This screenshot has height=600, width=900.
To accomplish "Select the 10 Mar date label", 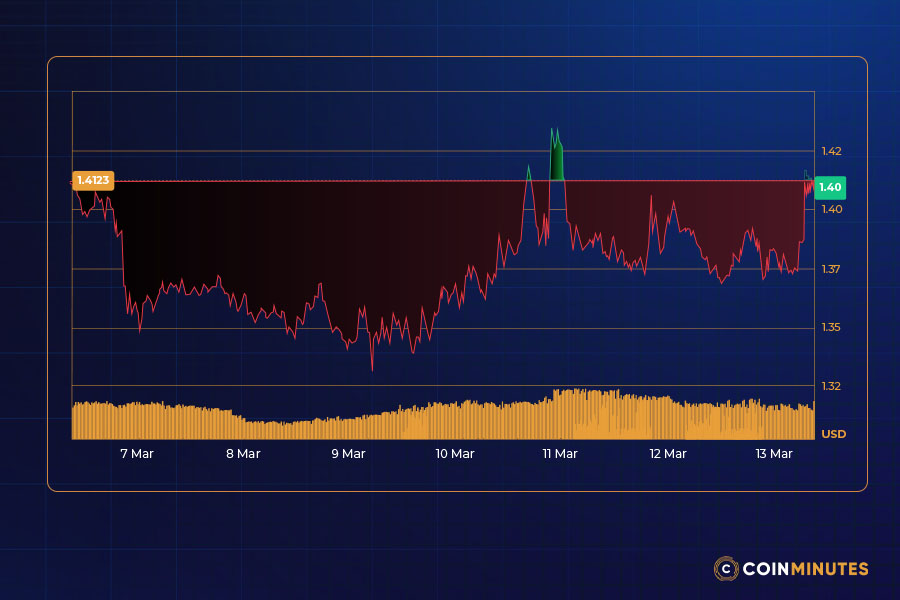I will click(455, 454).
